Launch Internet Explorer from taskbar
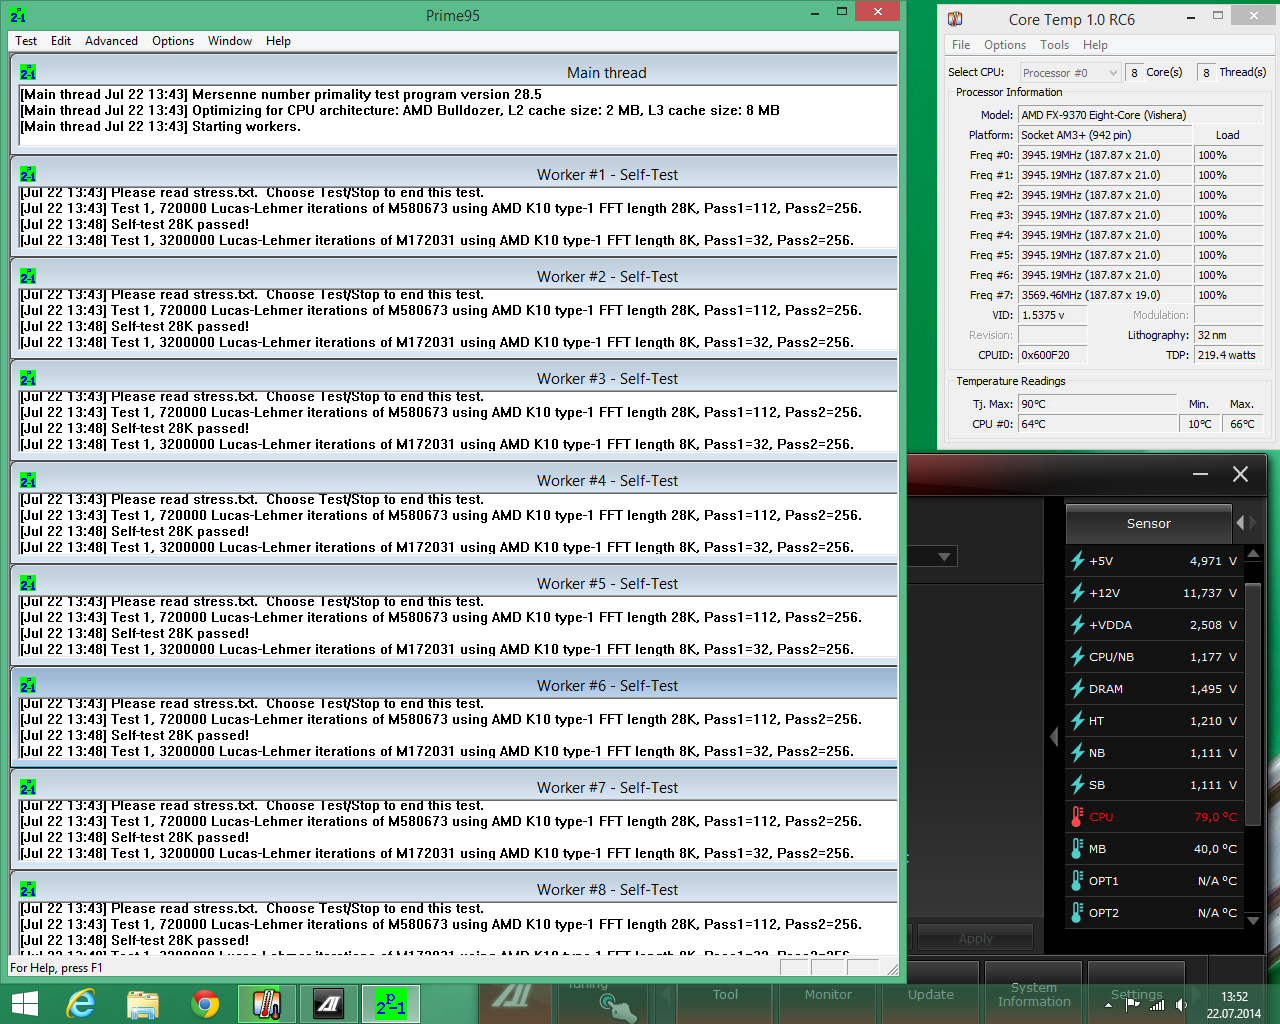 point(81,1004)
